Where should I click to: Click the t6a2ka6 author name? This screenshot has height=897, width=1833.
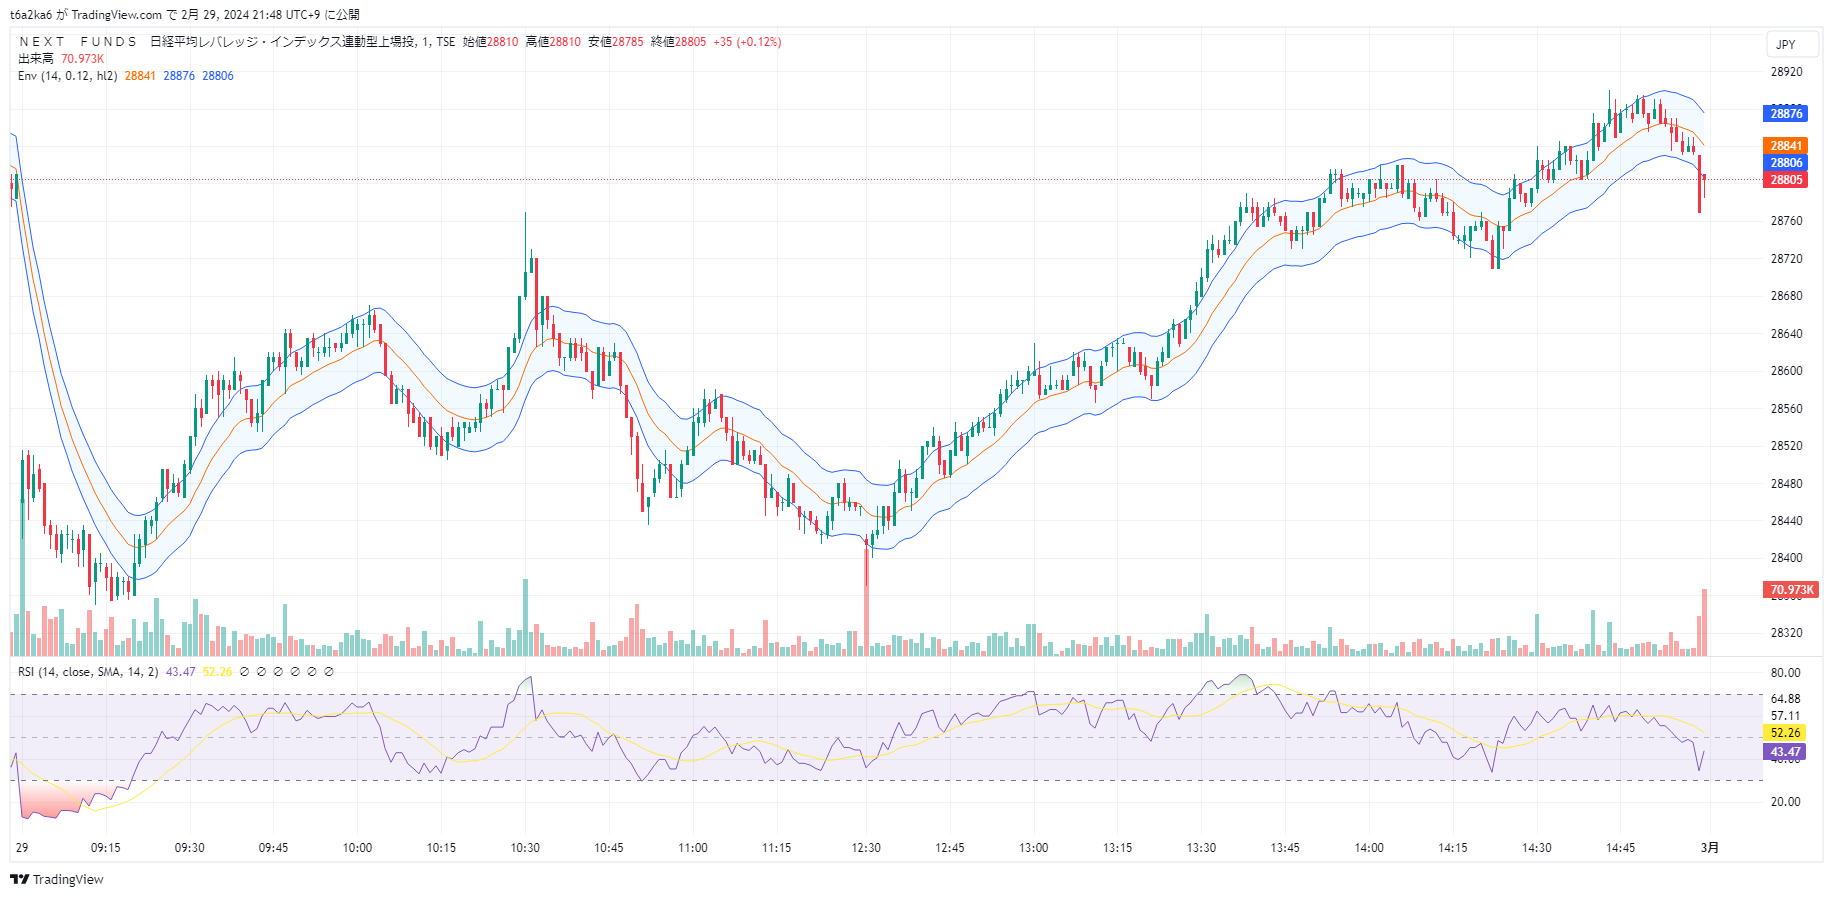[30, 15]
